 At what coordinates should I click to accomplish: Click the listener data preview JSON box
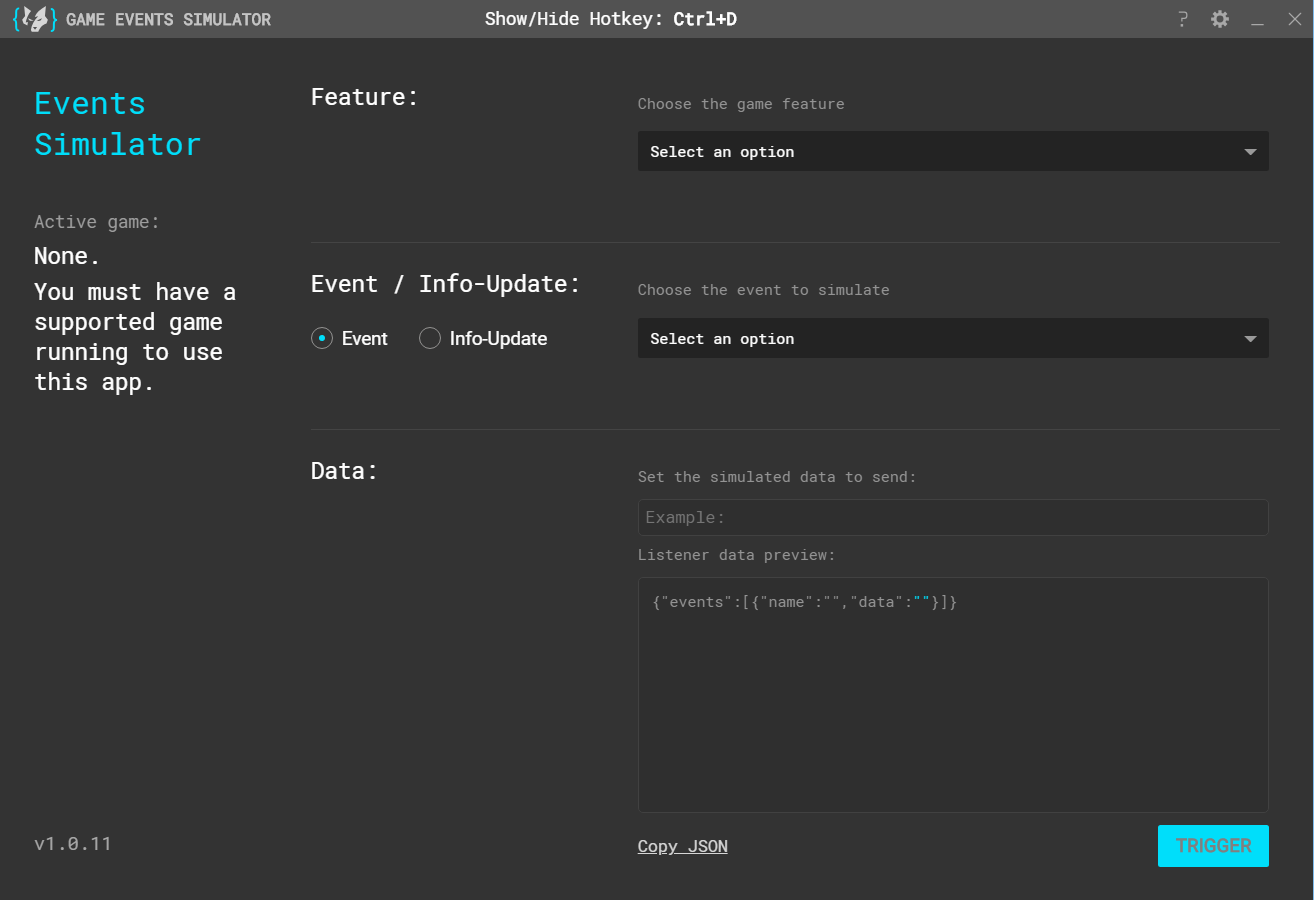pos(953,695)
